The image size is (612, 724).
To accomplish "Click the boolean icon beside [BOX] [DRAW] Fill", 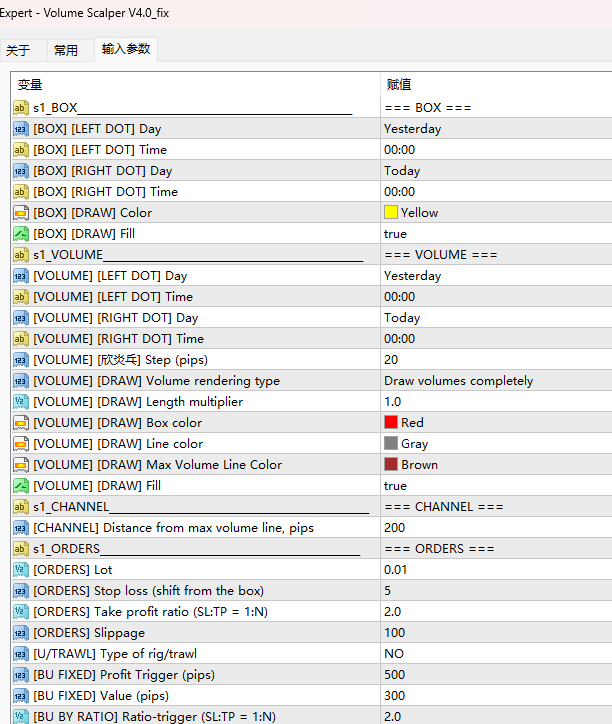I will tap(21, 234).
